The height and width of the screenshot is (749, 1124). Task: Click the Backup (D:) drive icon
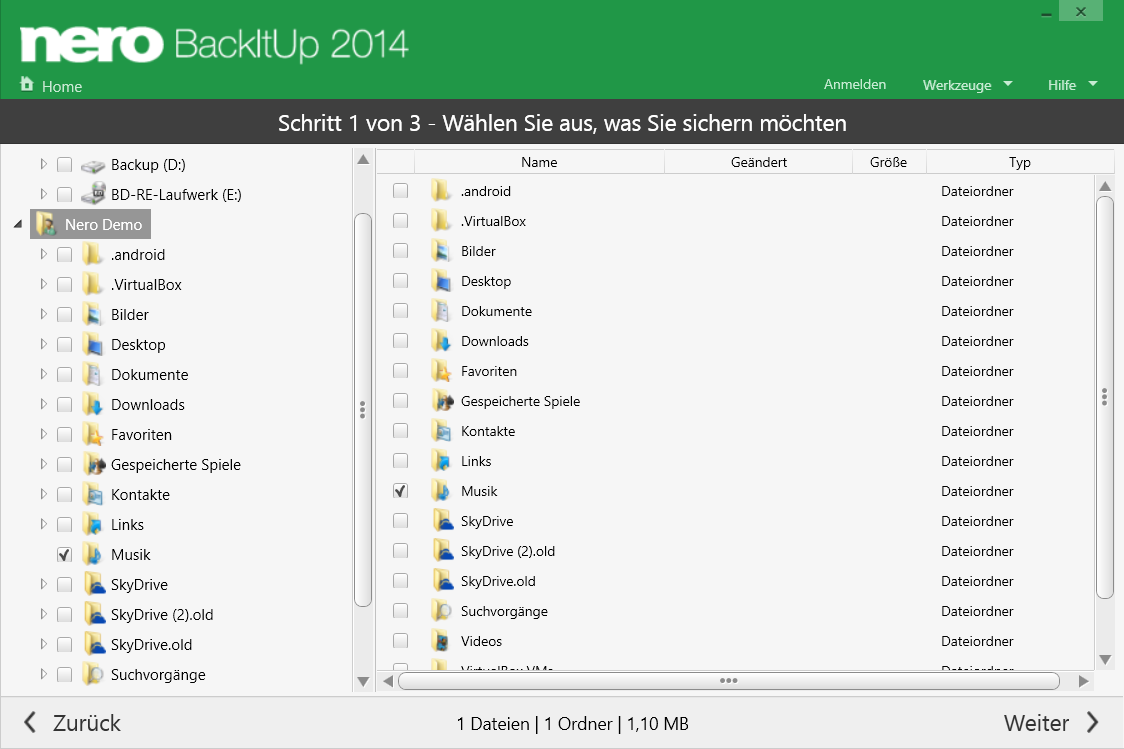93,166
